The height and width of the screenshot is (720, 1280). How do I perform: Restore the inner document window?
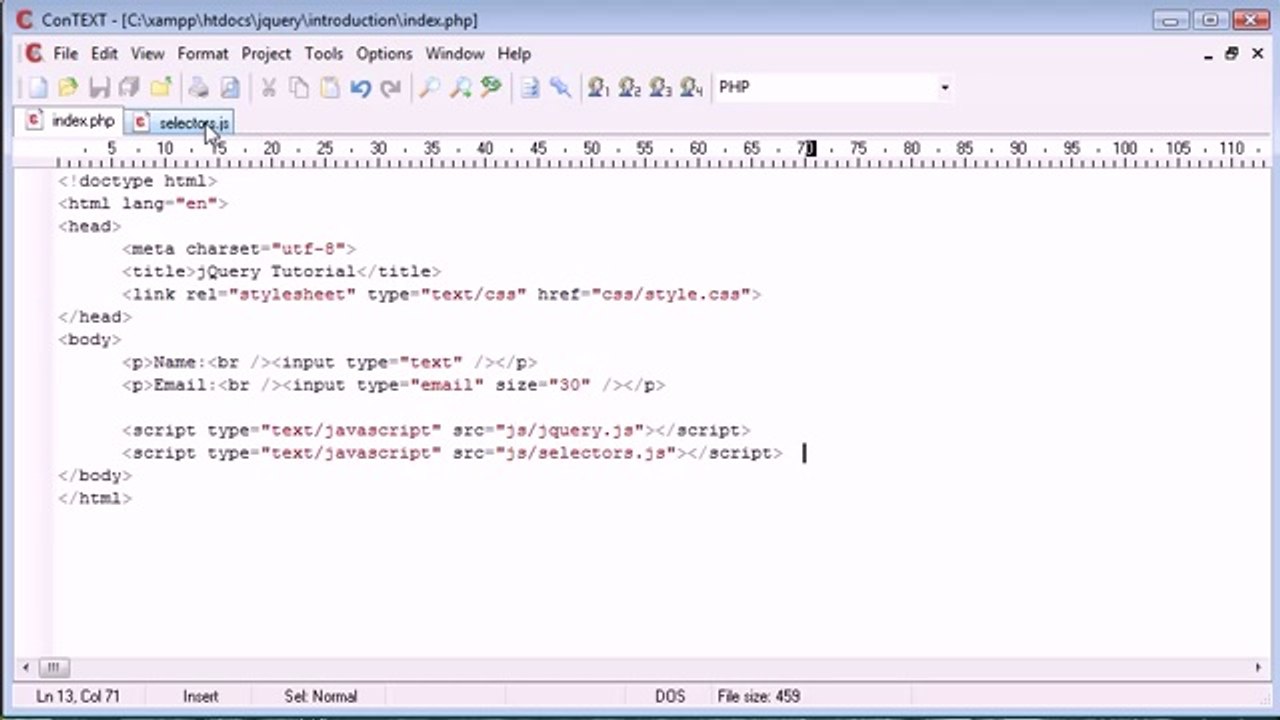coord(1232,54)
